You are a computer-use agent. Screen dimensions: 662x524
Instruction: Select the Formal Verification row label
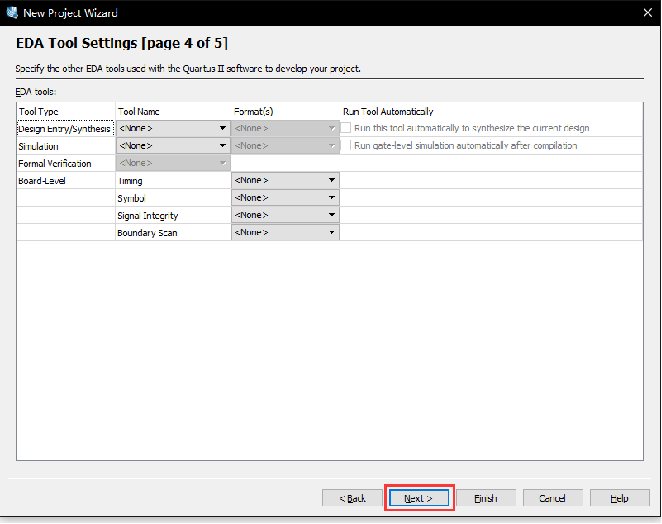tap(54, 163)
